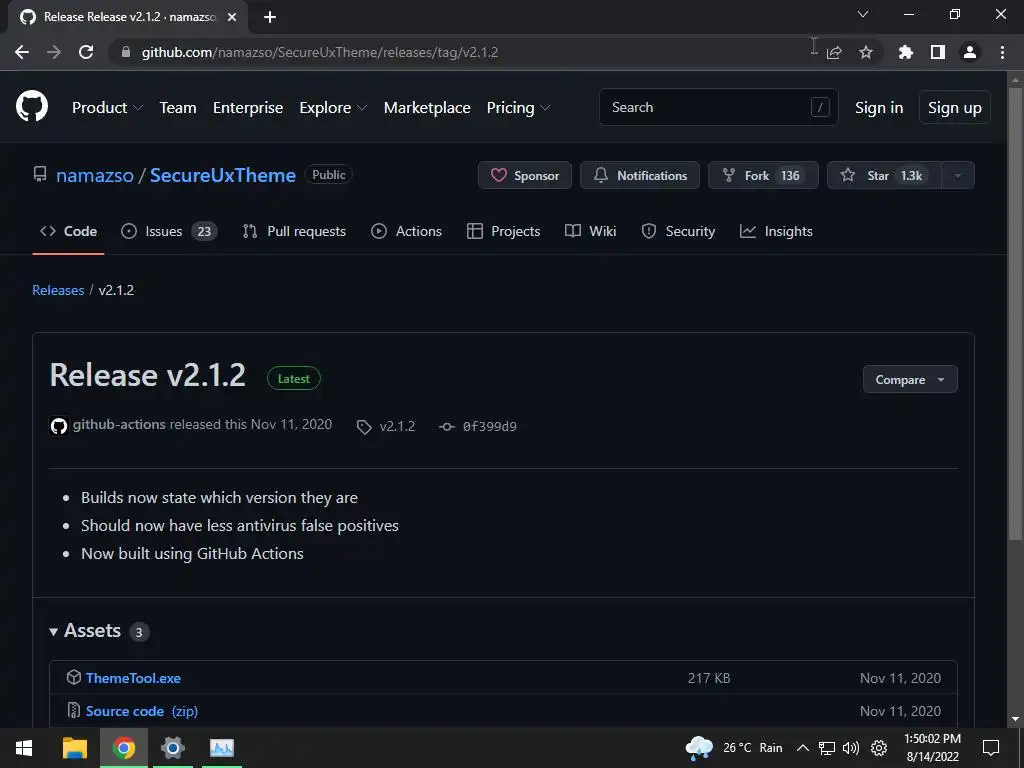Open the Marketplace page
This screenshot has height=768, width=1024.
point(427,108)
